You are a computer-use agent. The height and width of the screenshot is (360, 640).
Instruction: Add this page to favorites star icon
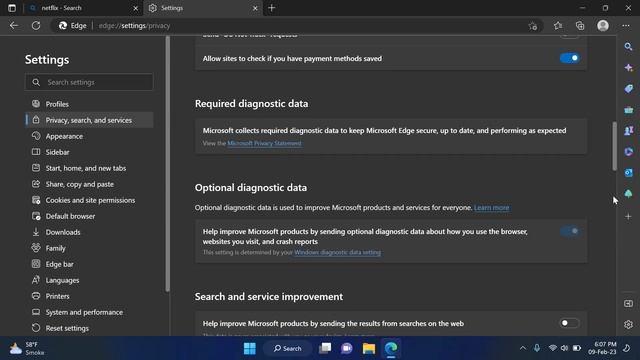[x=533, y=26]
